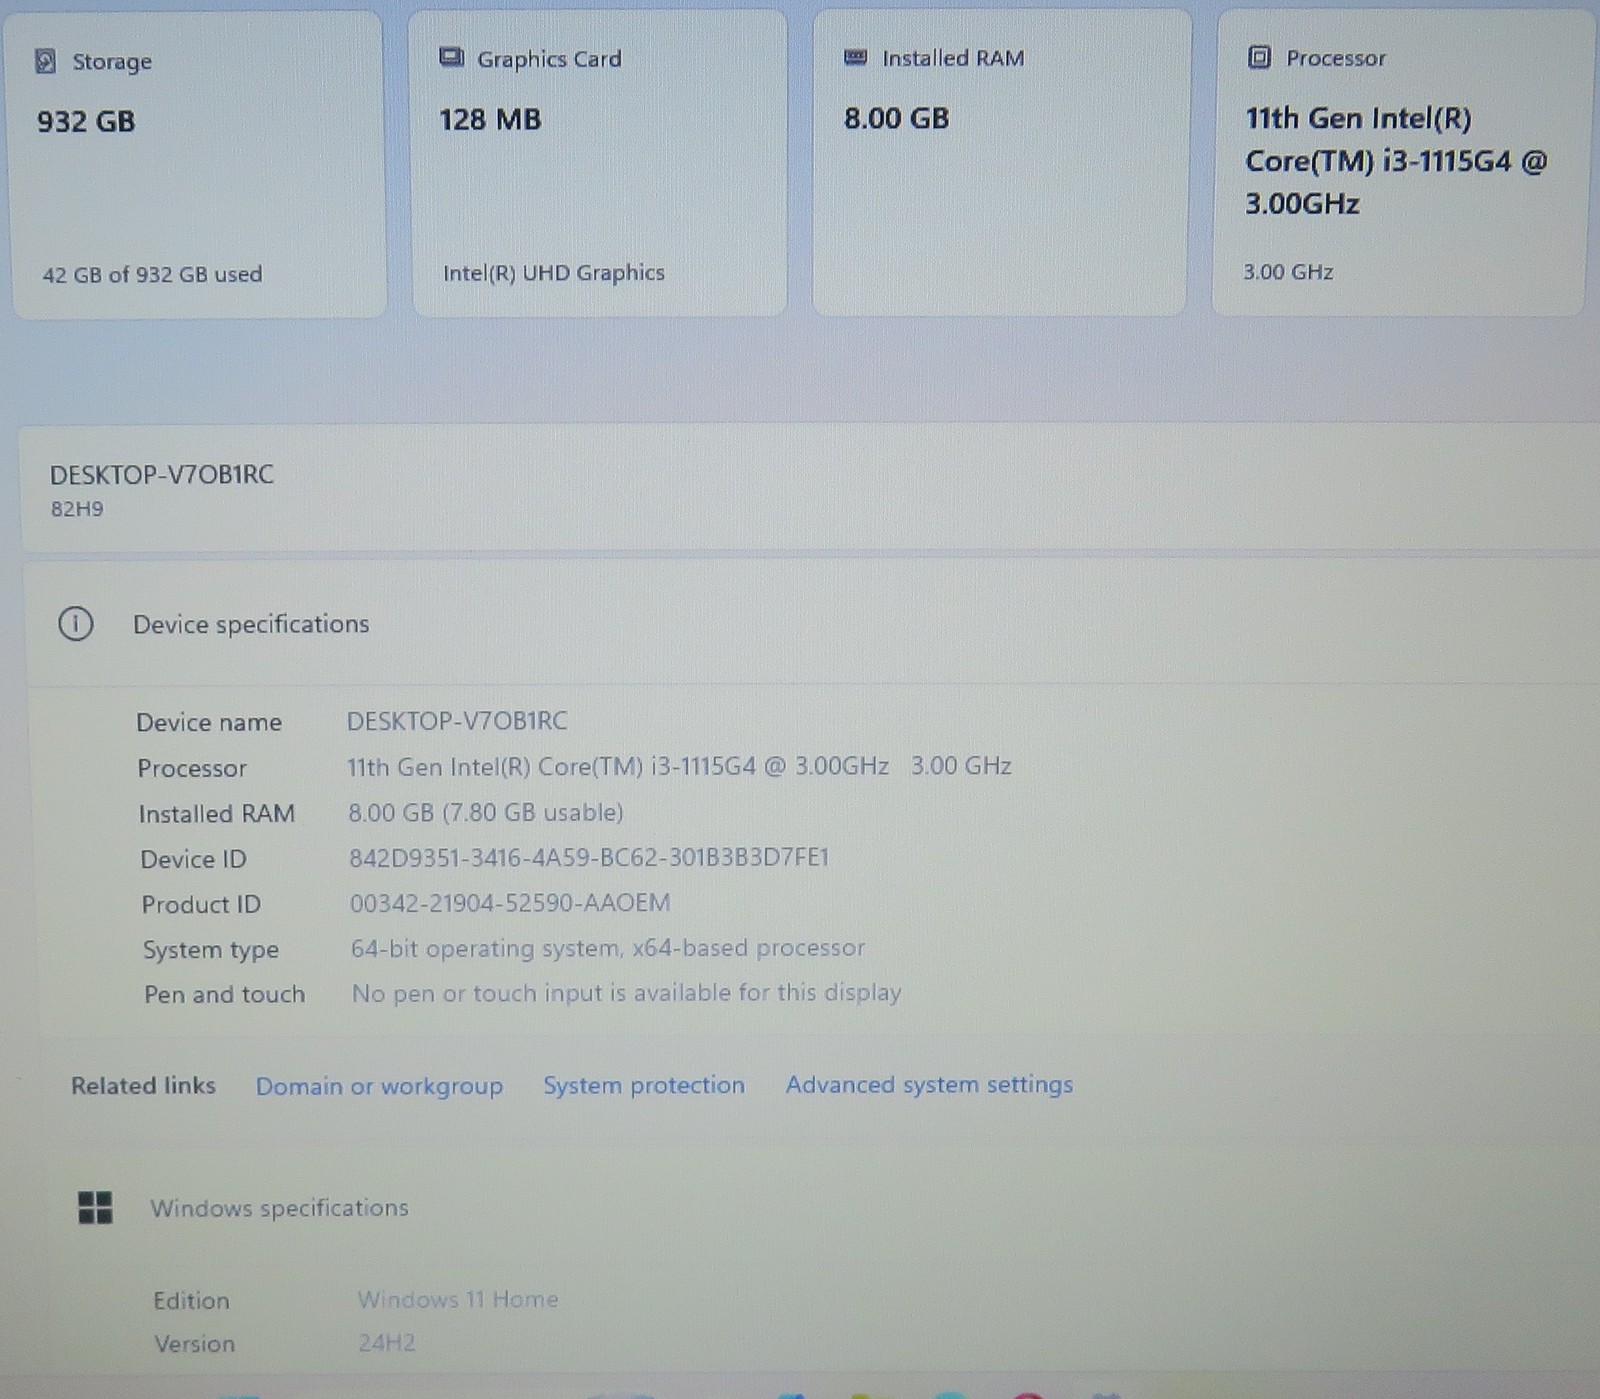Select the Intel(R) UHD Graphics label
This screenshot has width=1600, height=1399.
(554, 273)
